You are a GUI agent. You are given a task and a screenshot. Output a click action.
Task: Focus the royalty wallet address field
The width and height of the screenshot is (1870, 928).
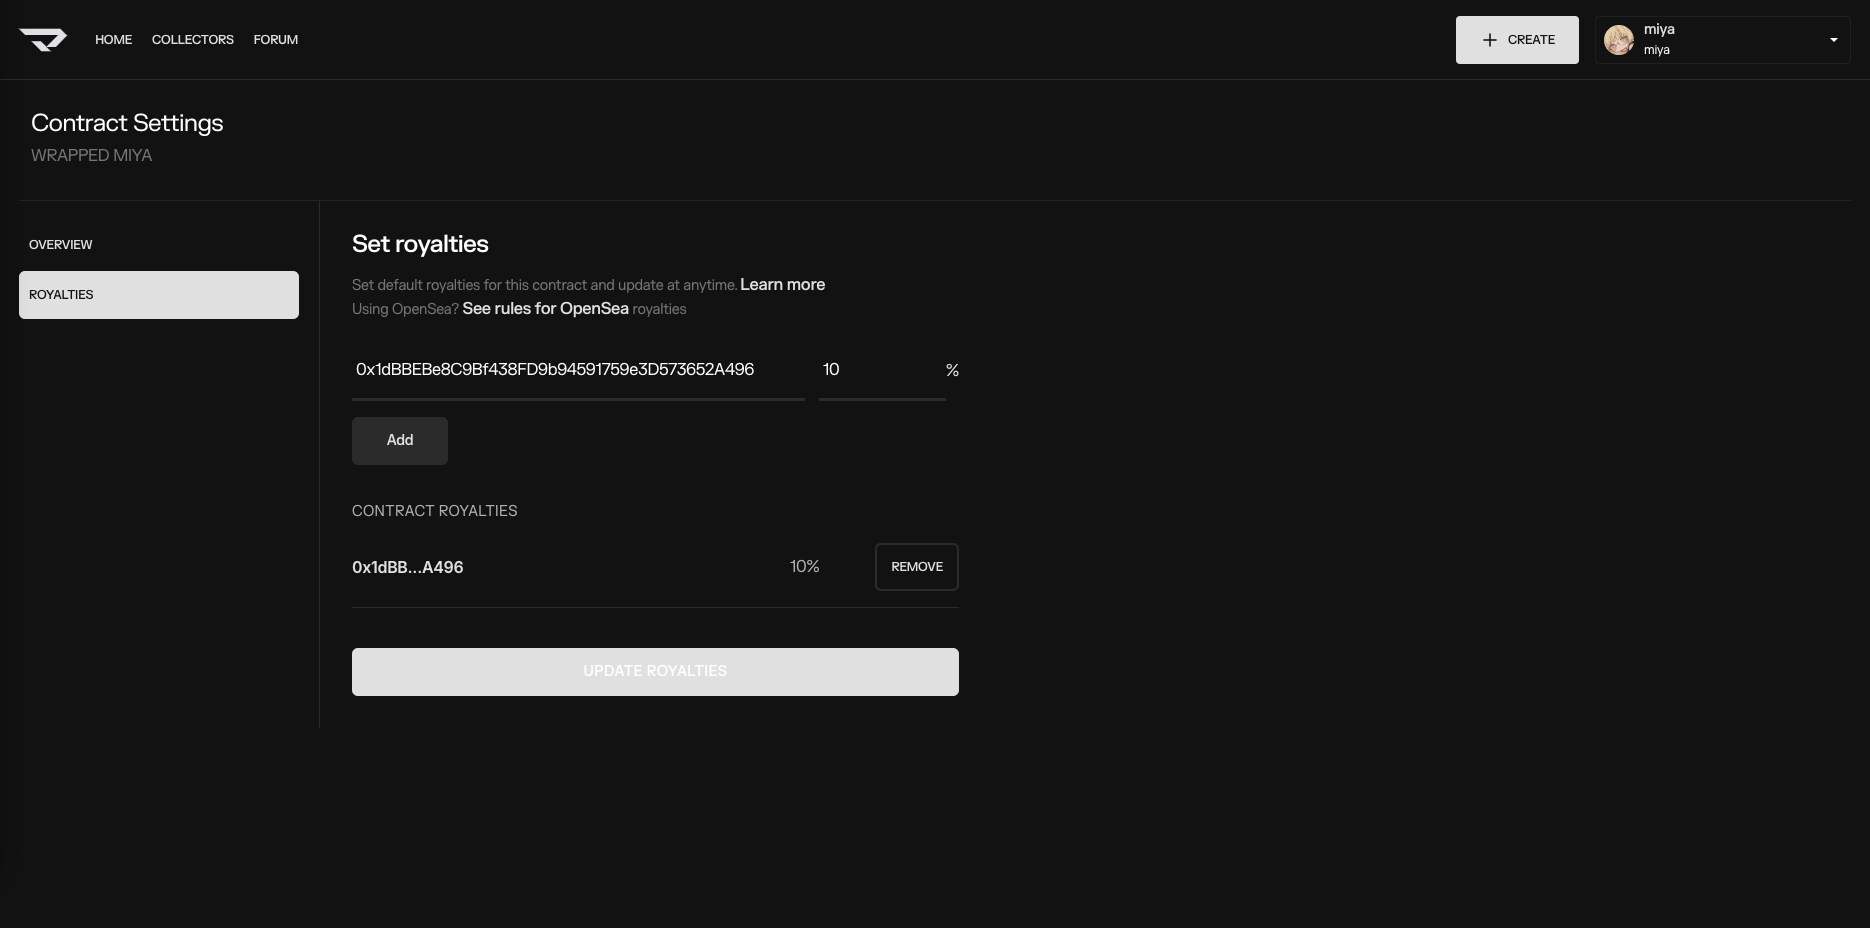[x=577, y=370]
